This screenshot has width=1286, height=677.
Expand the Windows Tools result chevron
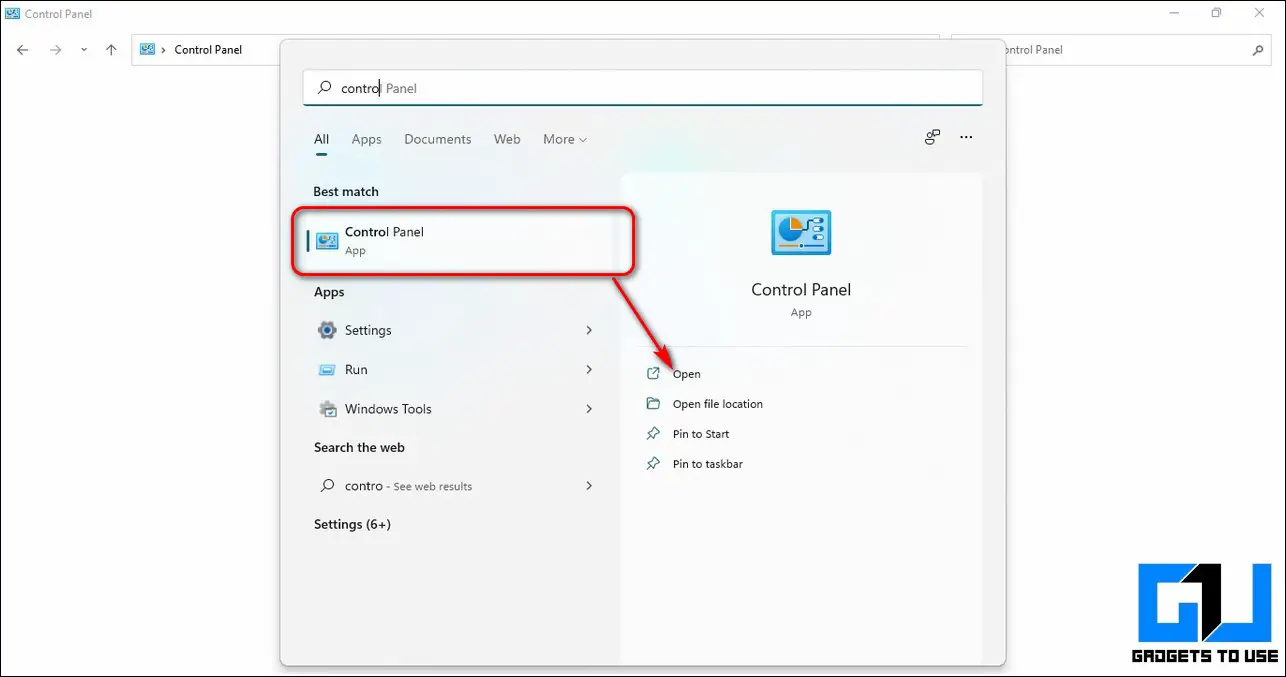pos(589,409)
